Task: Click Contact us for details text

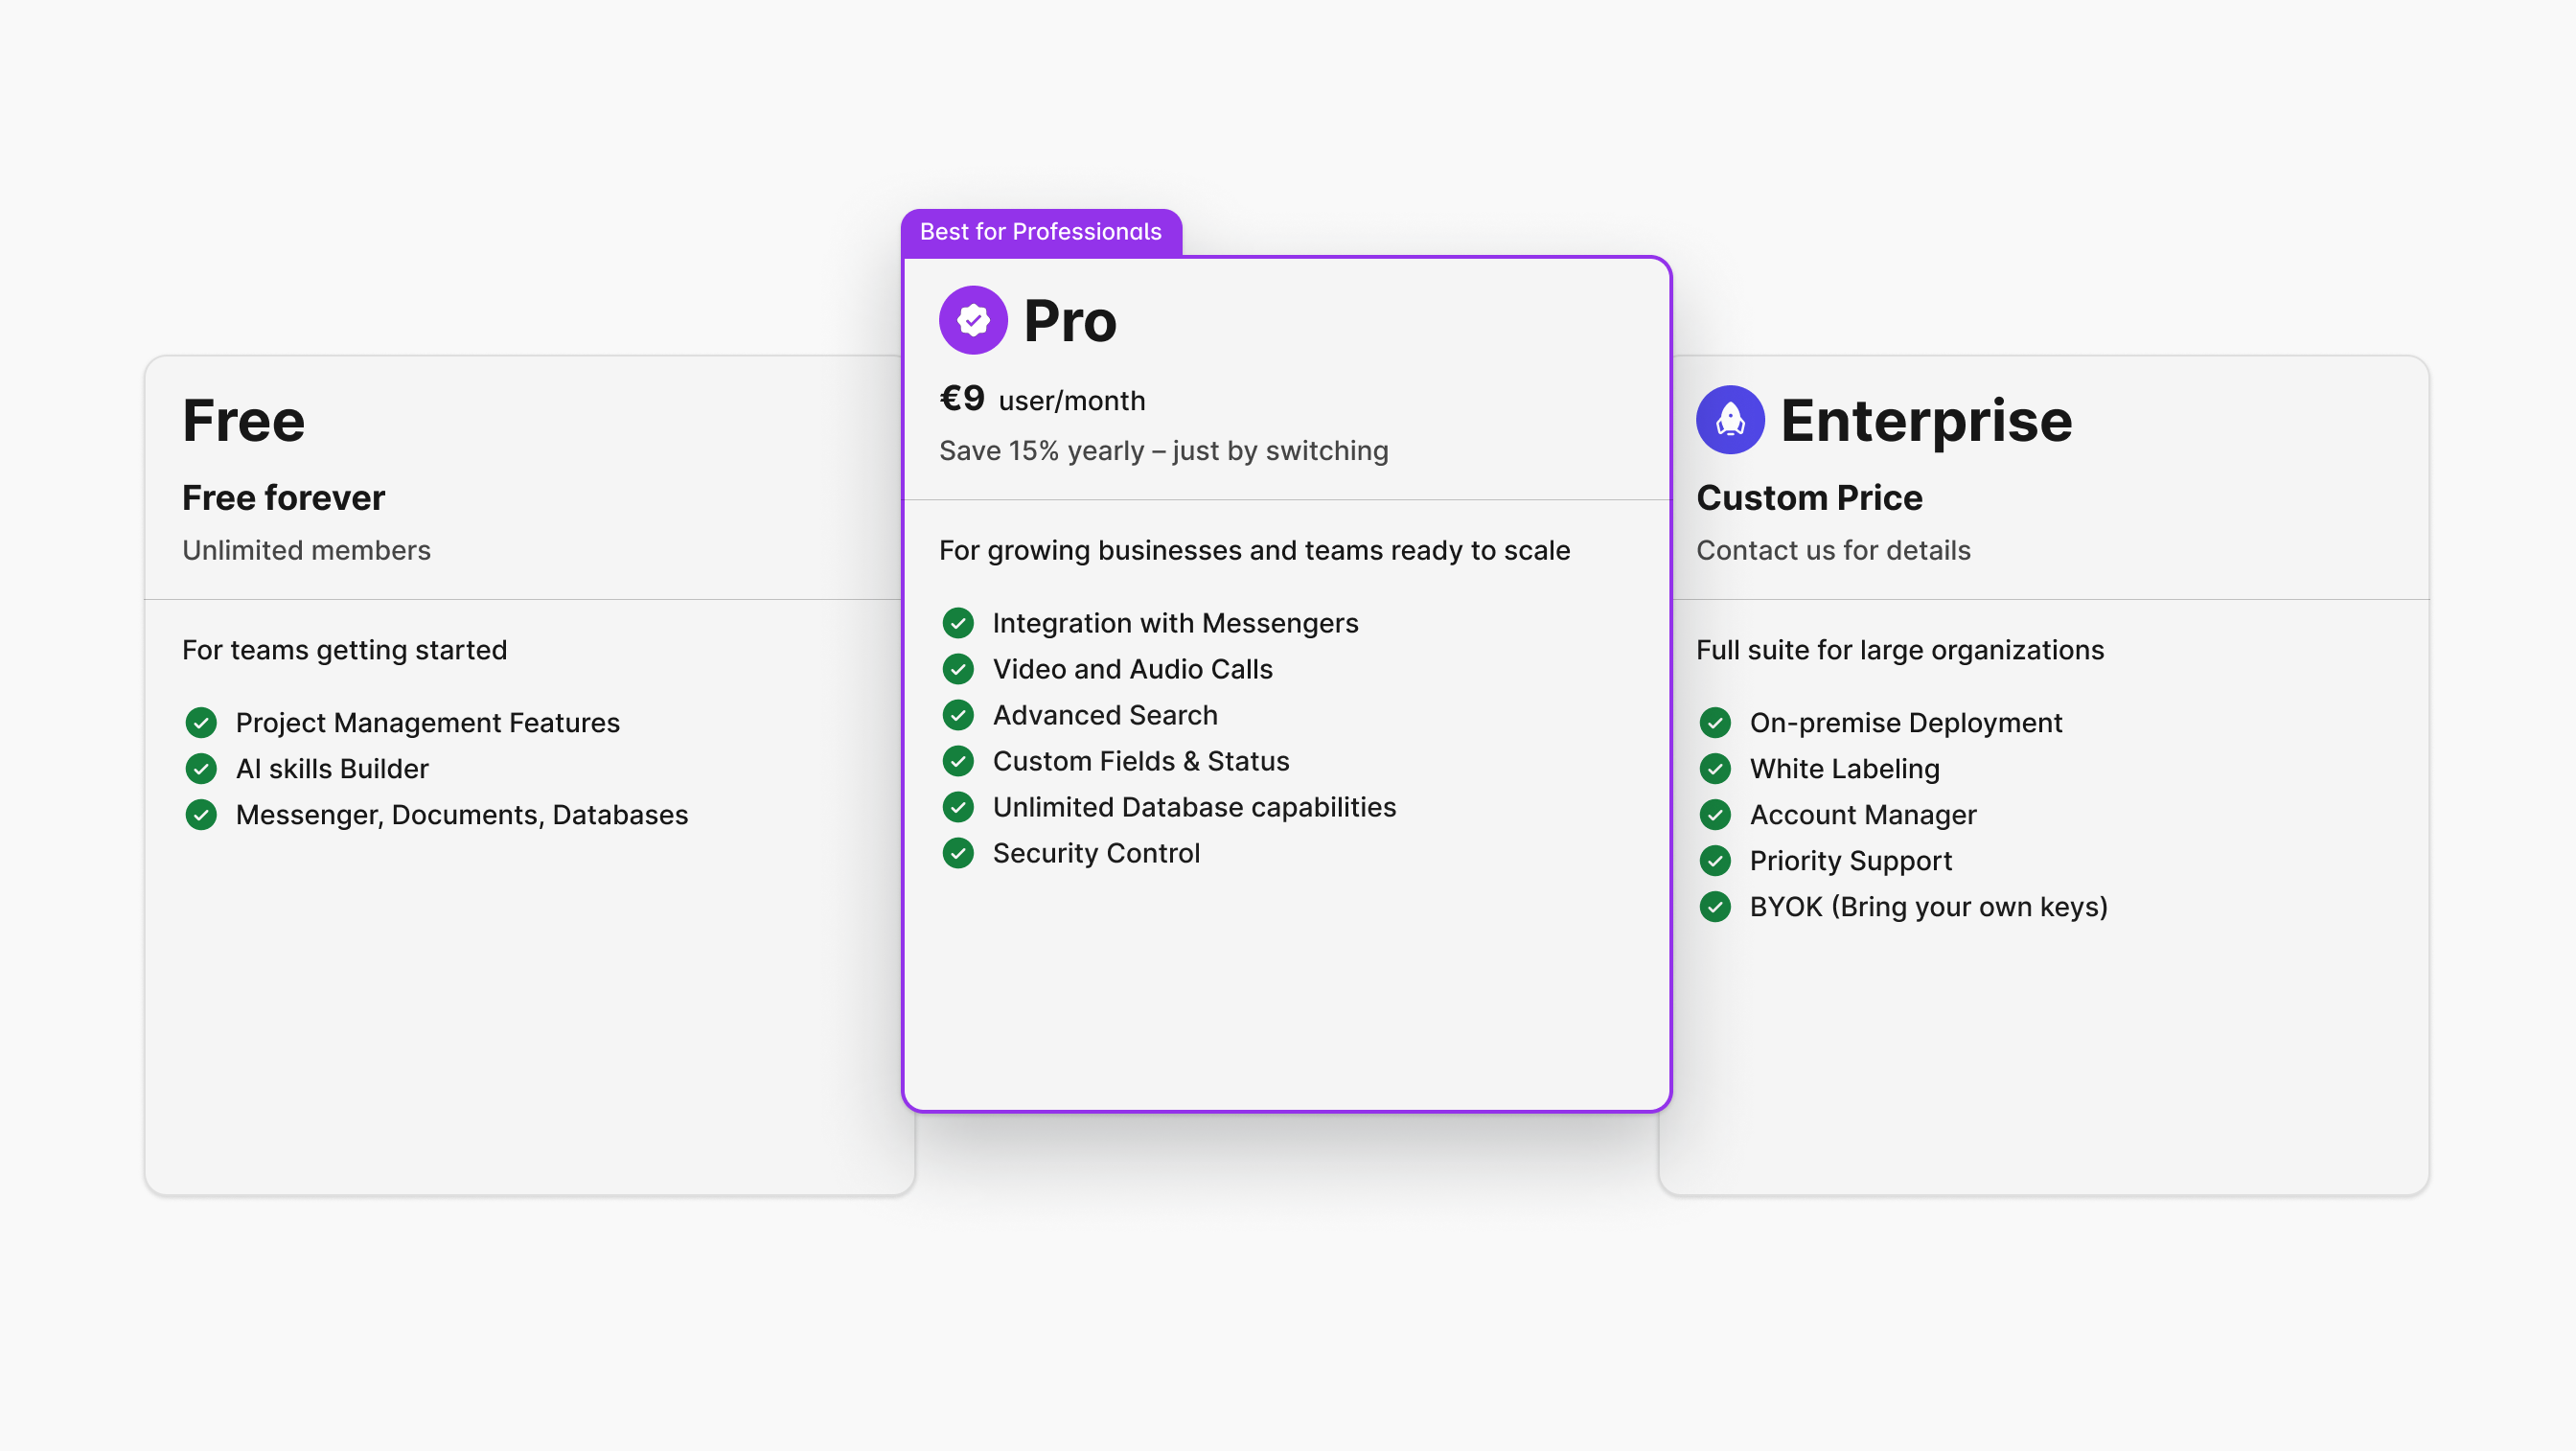Action: [1833, 550]
